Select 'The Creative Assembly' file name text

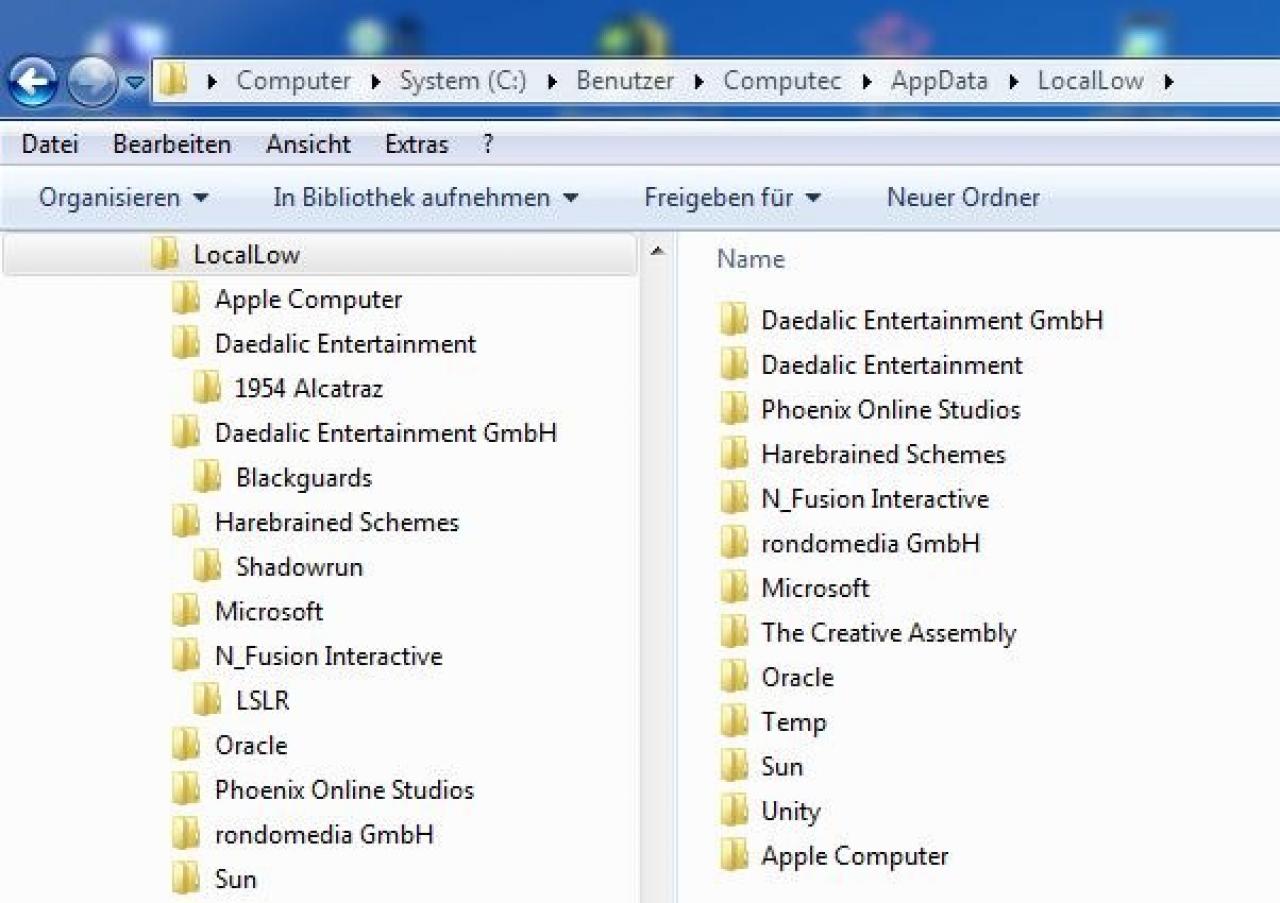tap(888, 633)
